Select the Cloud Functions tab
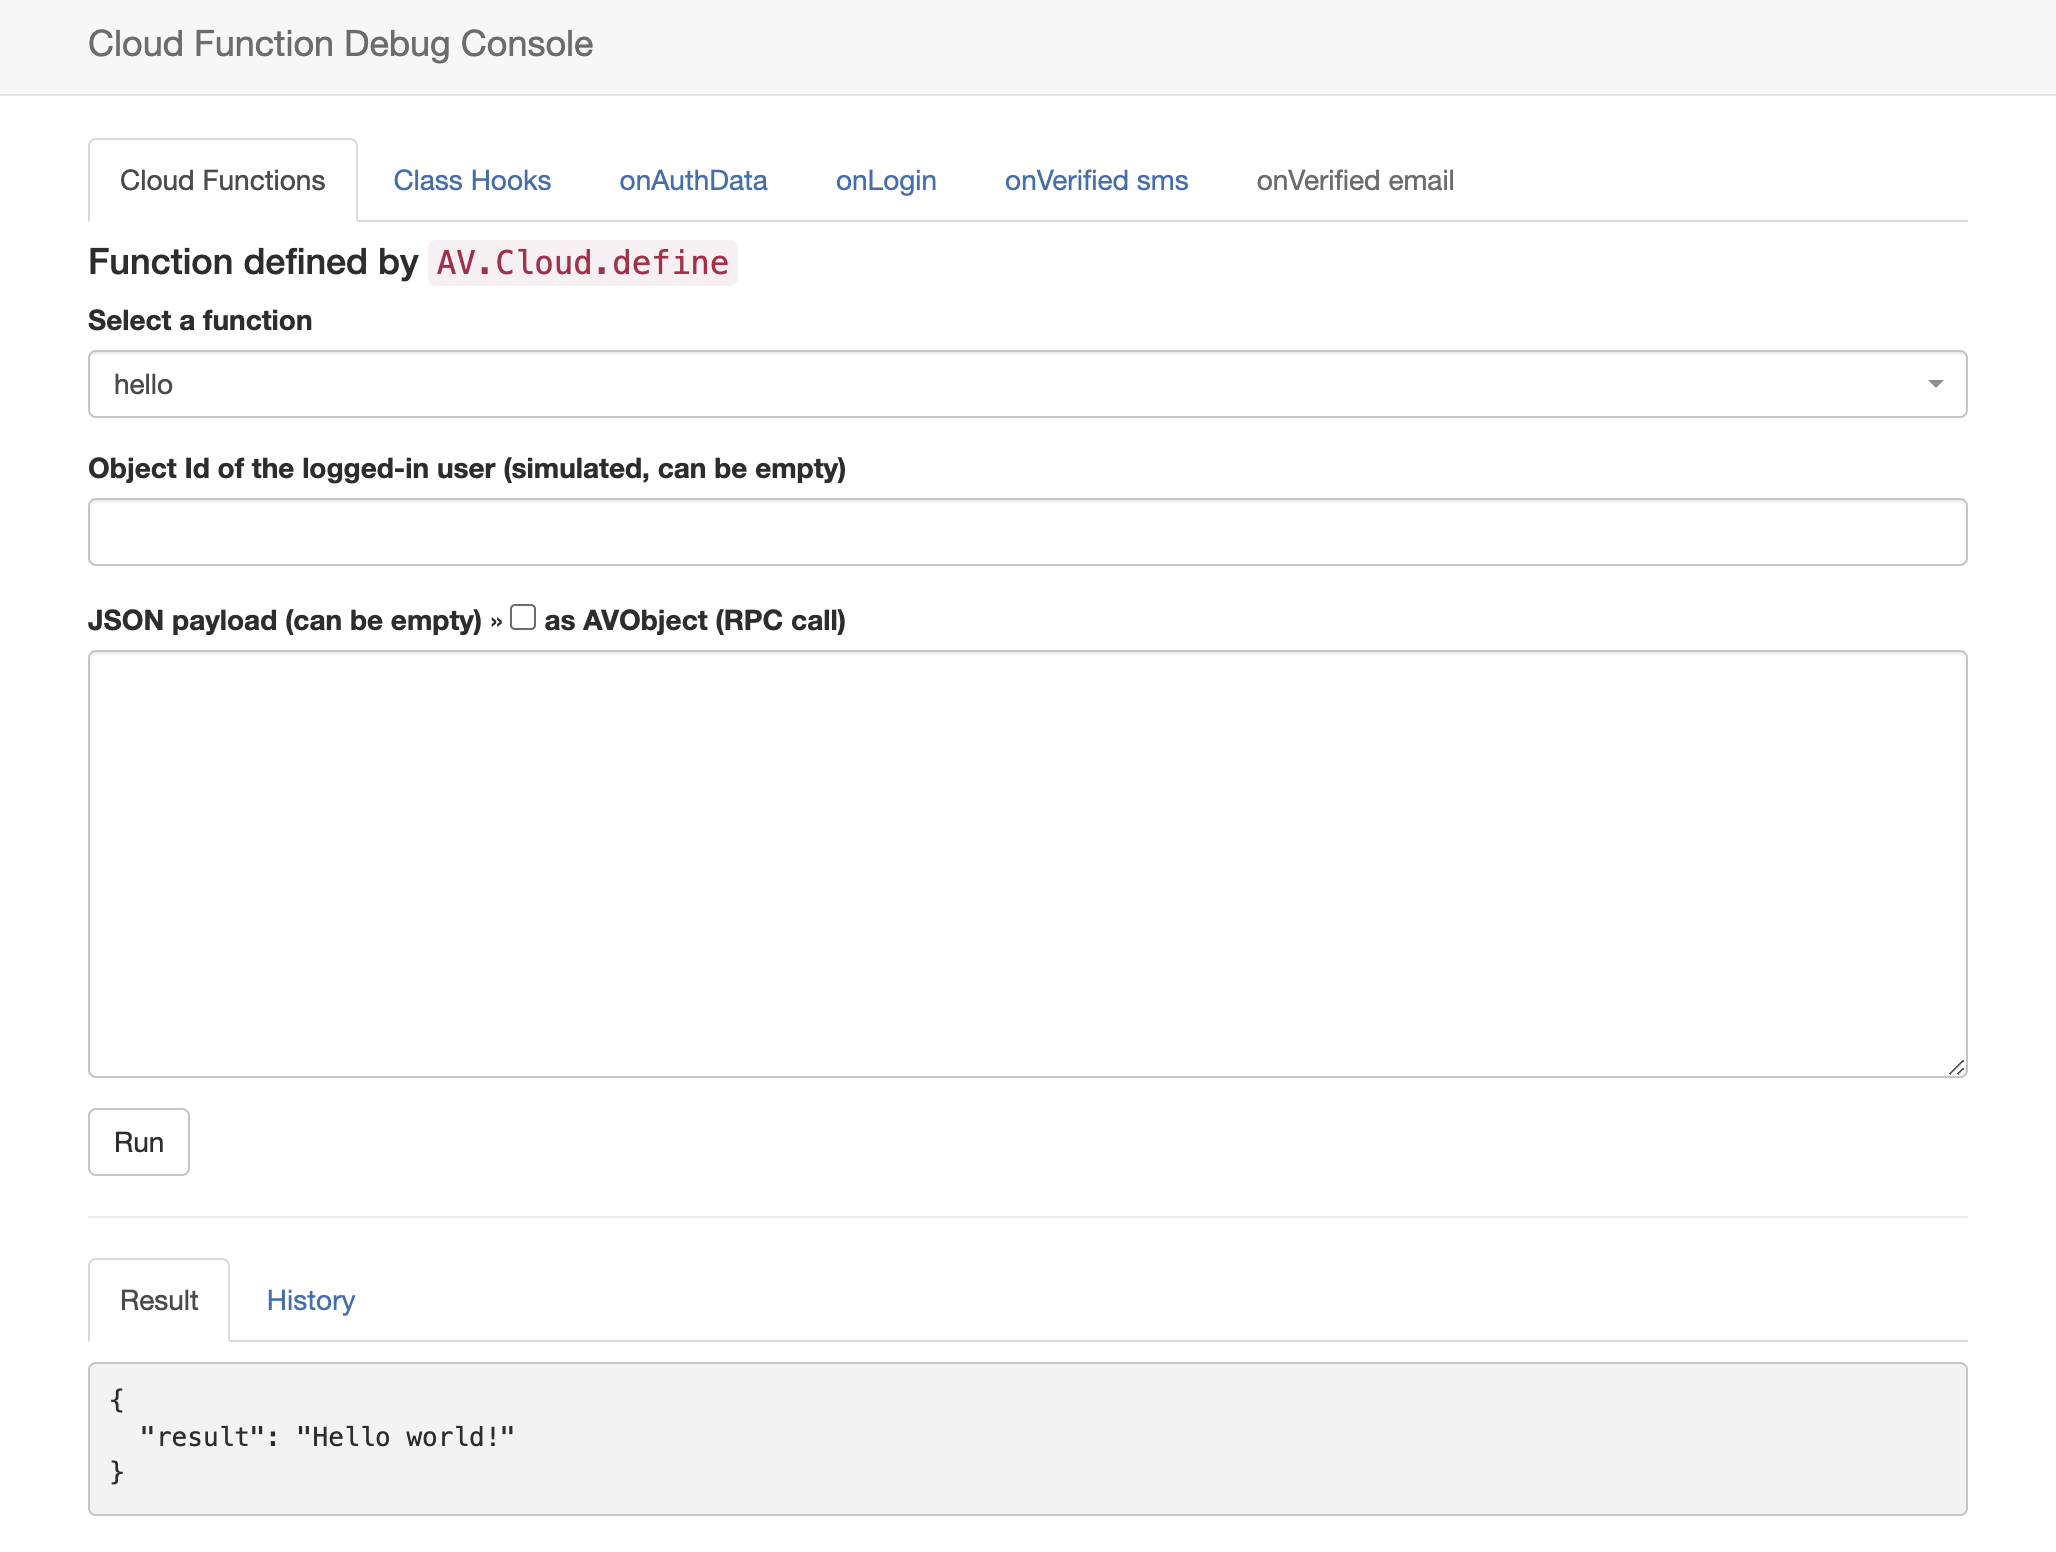The width and height of the screenshot is (2056, 1552). tap(222, 180)
